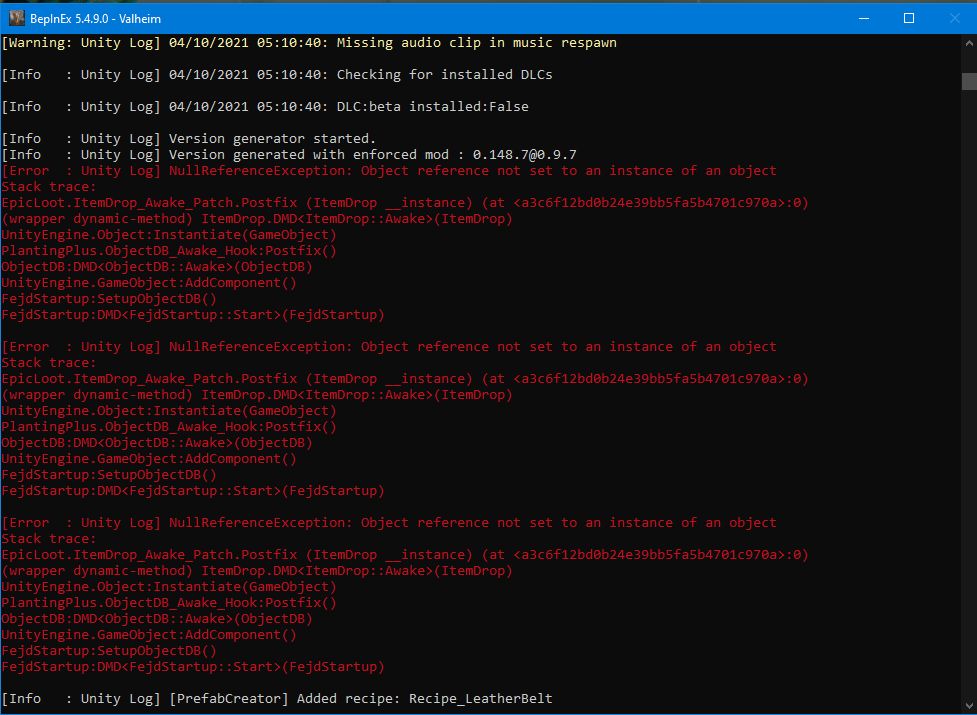Click the first EpicLoot.ItemDrop_Awake_Patch.Postfix line
Viewport: 977px width, 715px height.
pyautogui.click(x=405, y=203)
